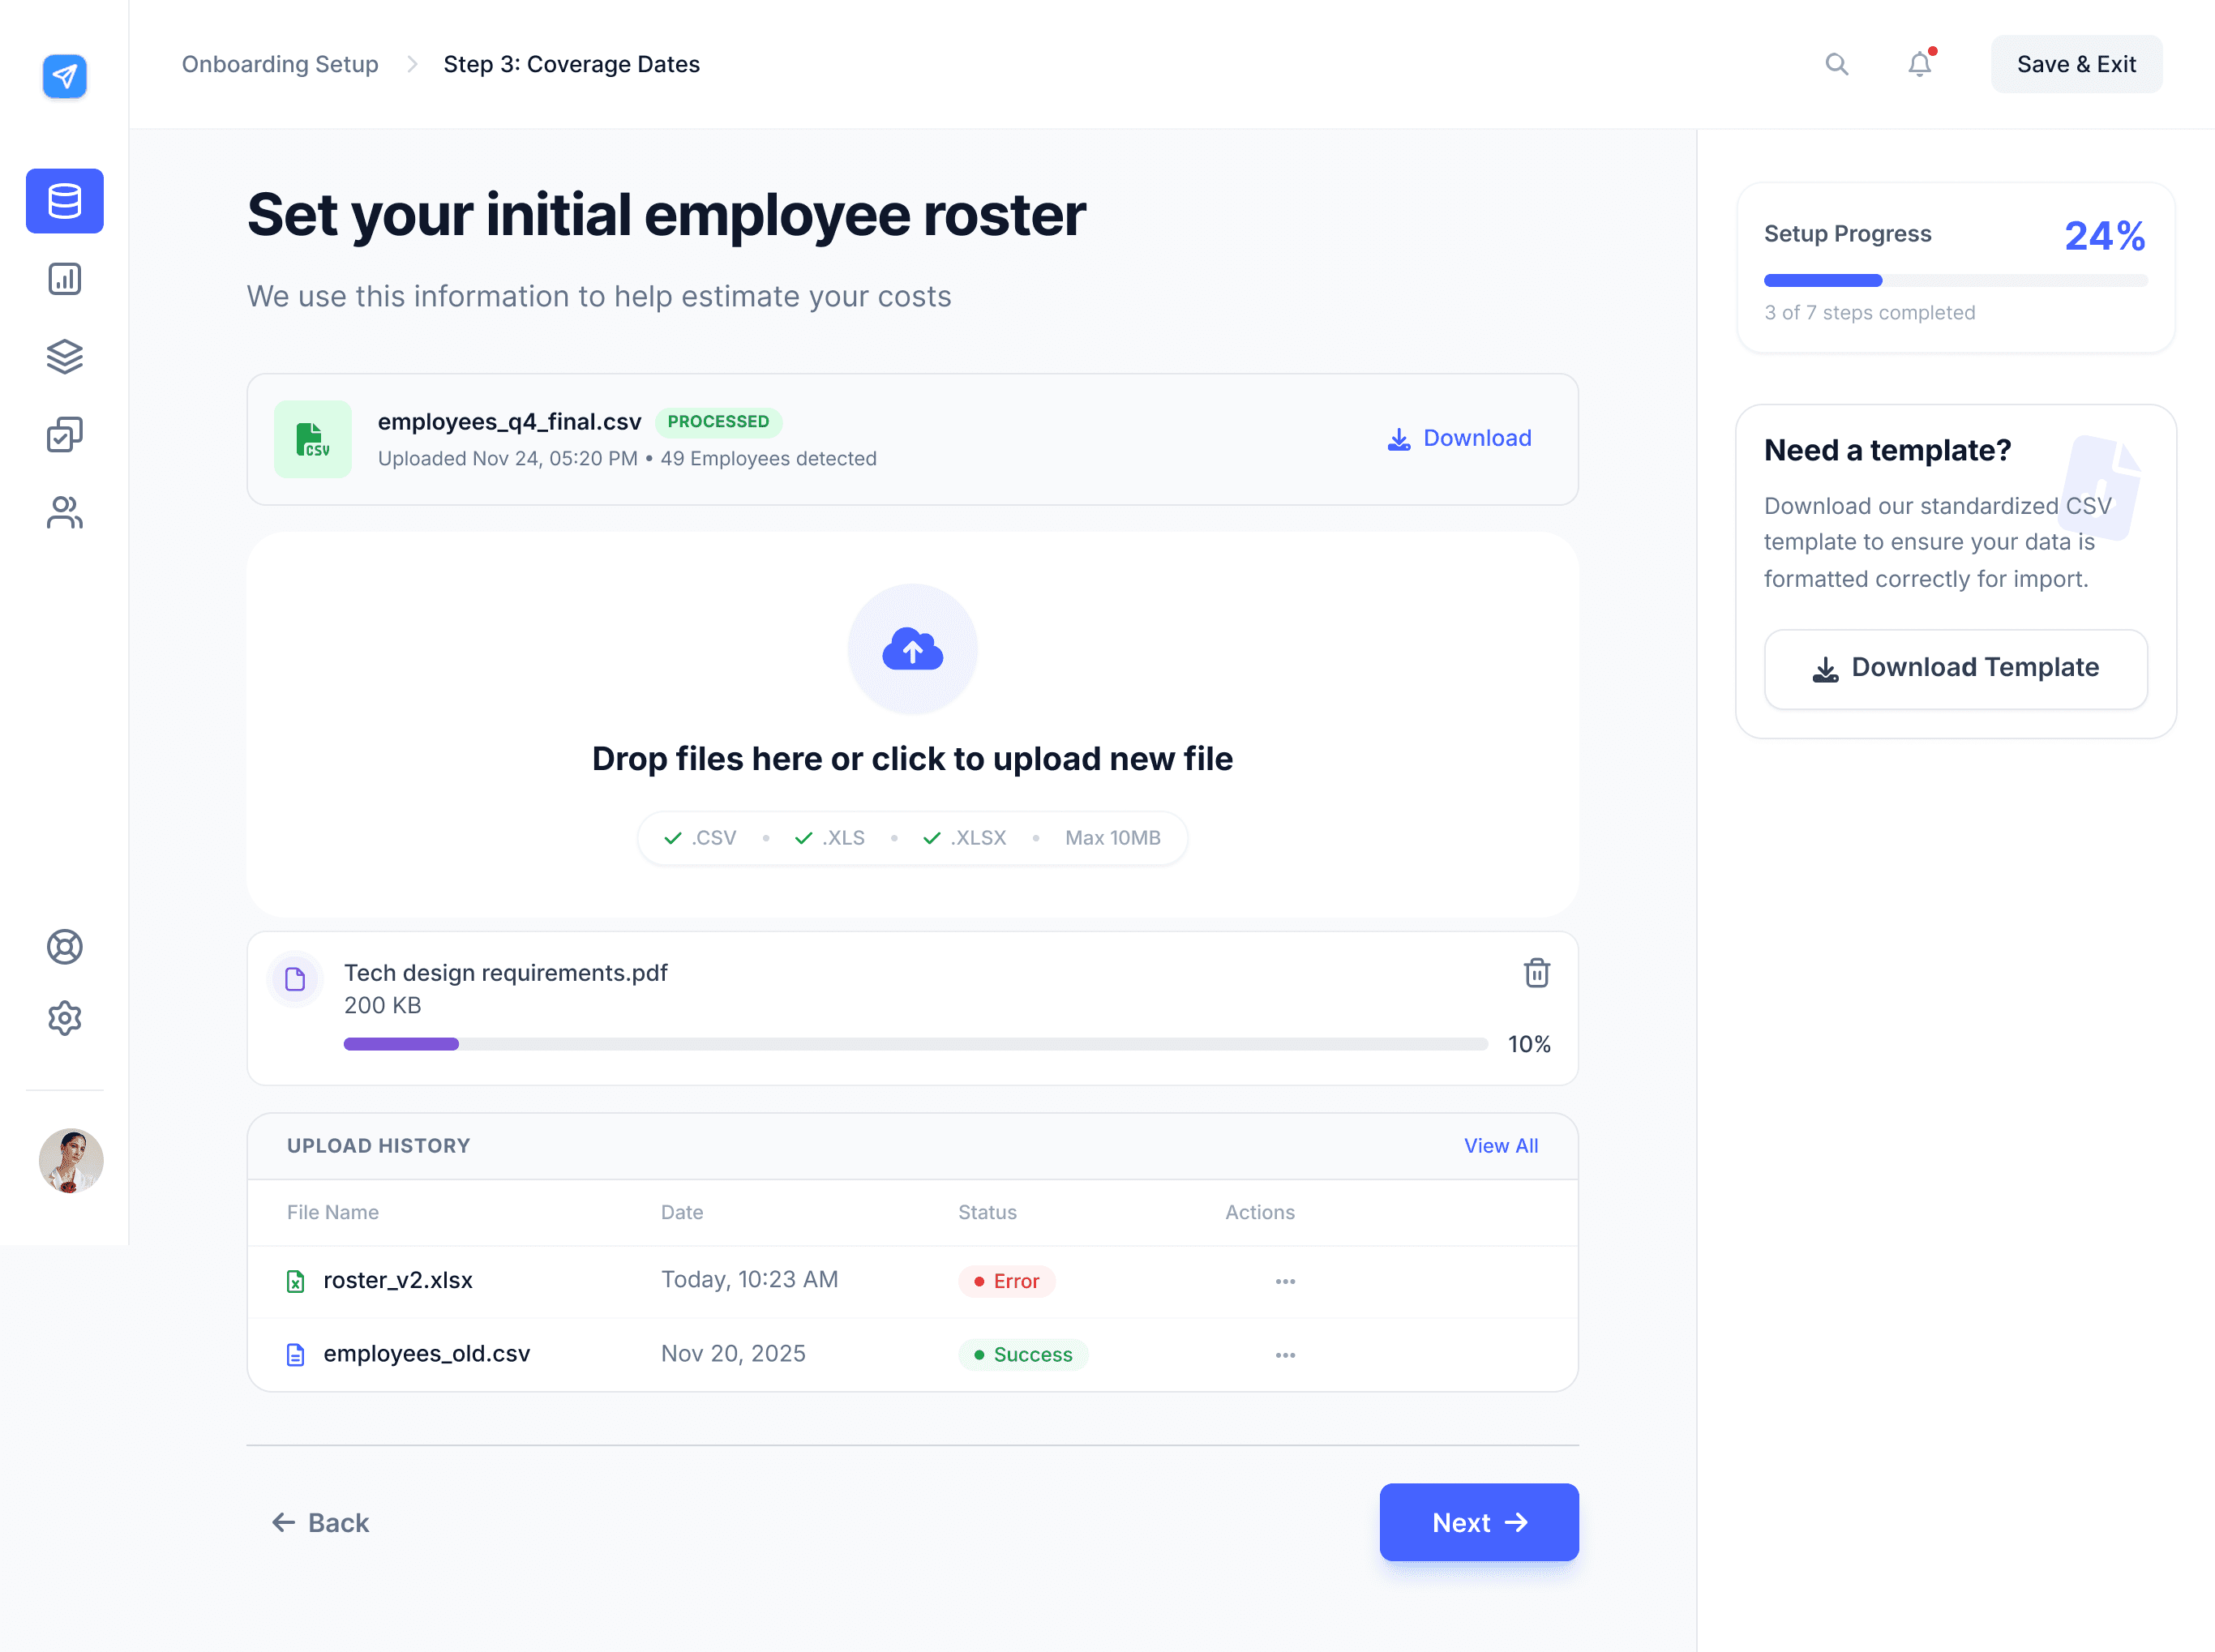
Task: Click the Onboarding Setup breadcrumb
Action: click(280, 64)
